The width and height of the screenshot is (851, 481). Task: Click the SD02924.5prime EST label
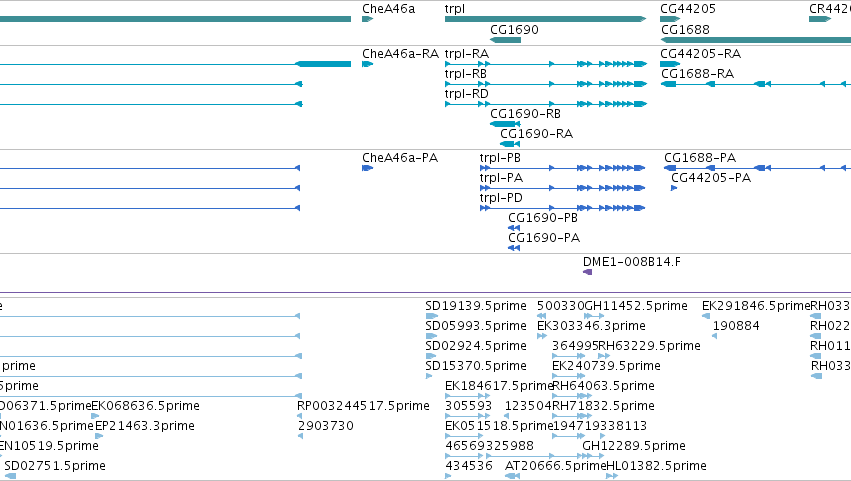tap(476, 346)
